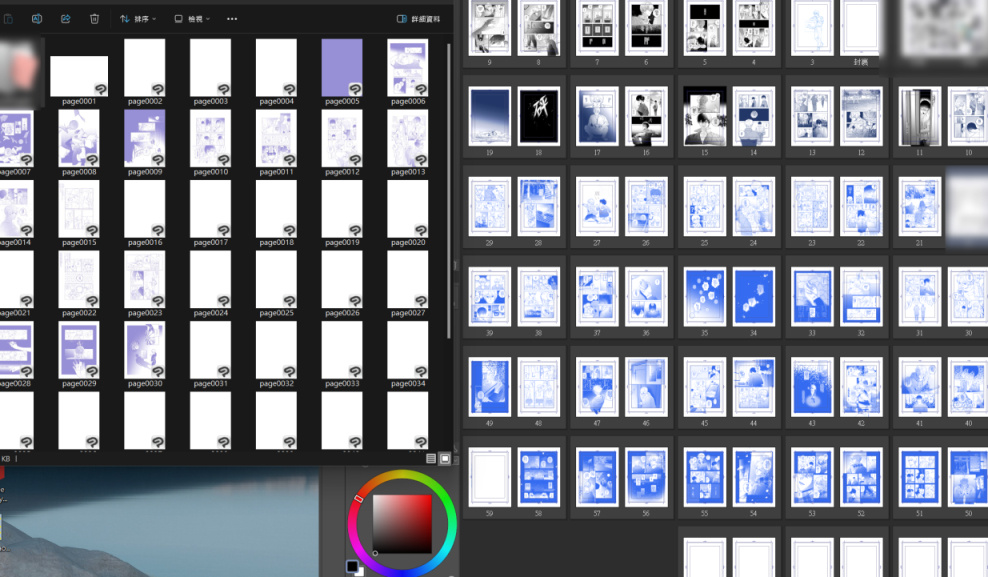Viewport: 988px width, 577px height.
Task: Click the file name label 'page0034'
Action: [408, 384]
